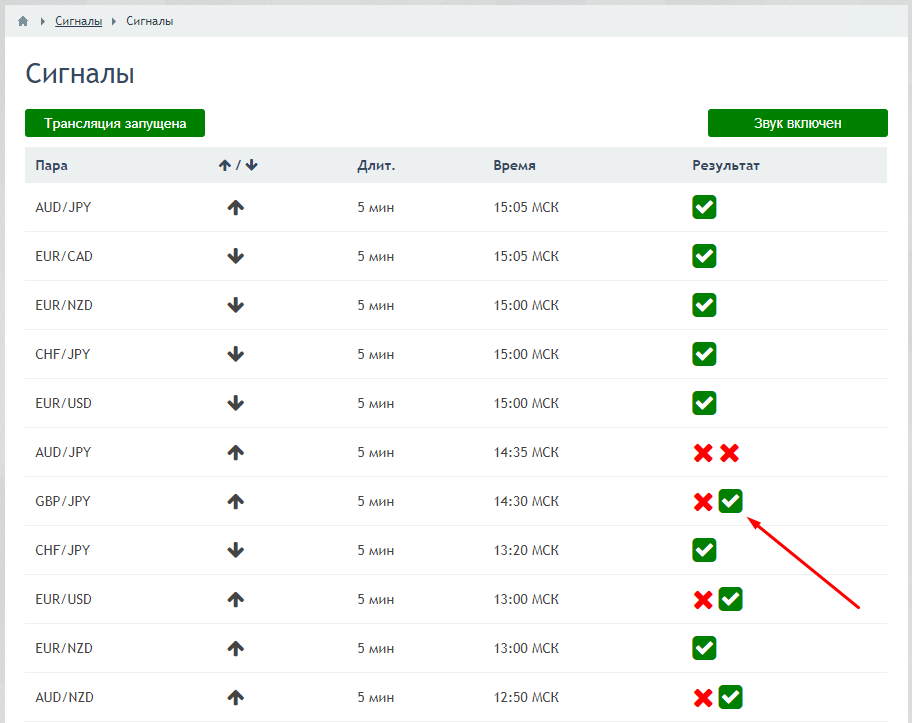
Task: Click the down arrow for CHF/JPY at 15:00
Action: [236, 354]
